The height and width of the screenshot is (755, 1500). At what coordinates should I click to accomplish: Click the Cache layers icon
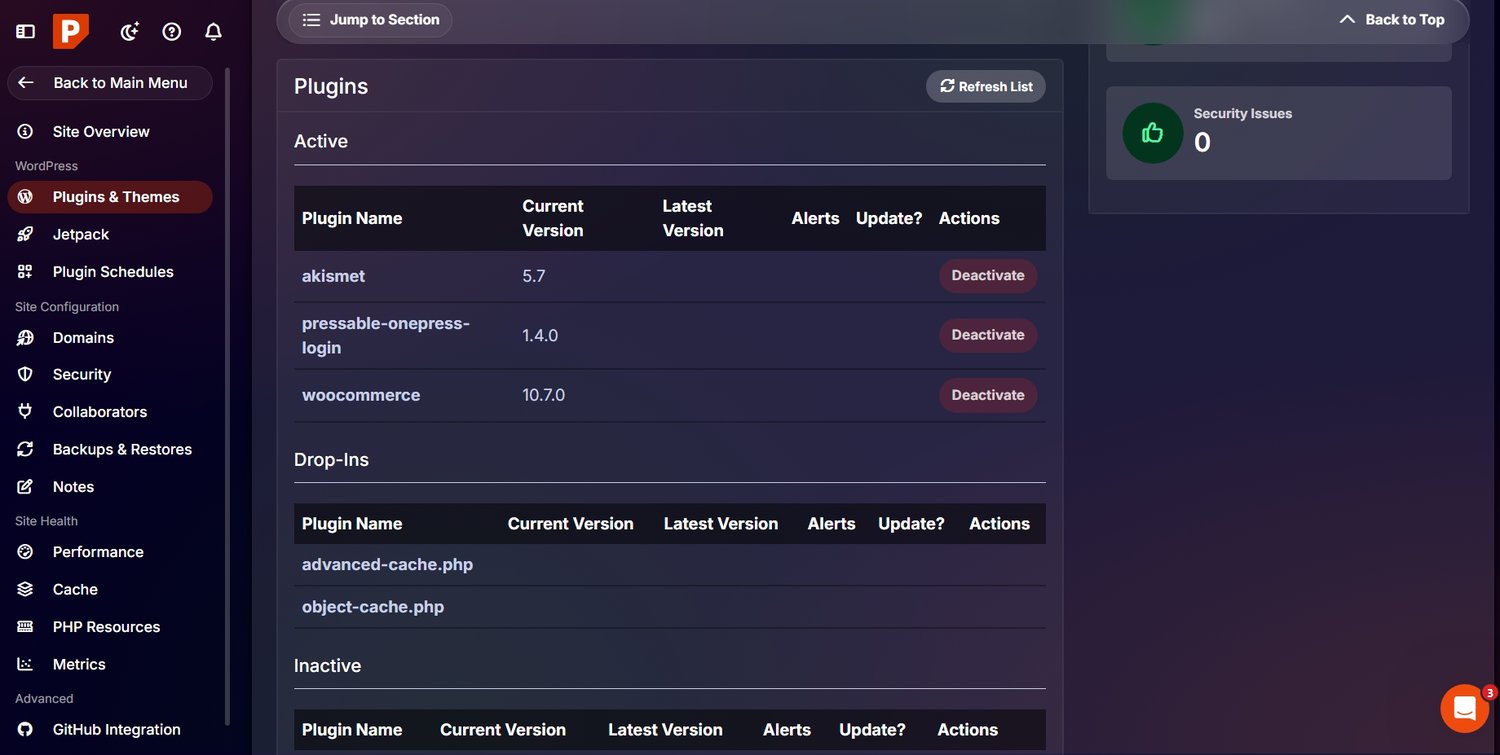(25, 590)
